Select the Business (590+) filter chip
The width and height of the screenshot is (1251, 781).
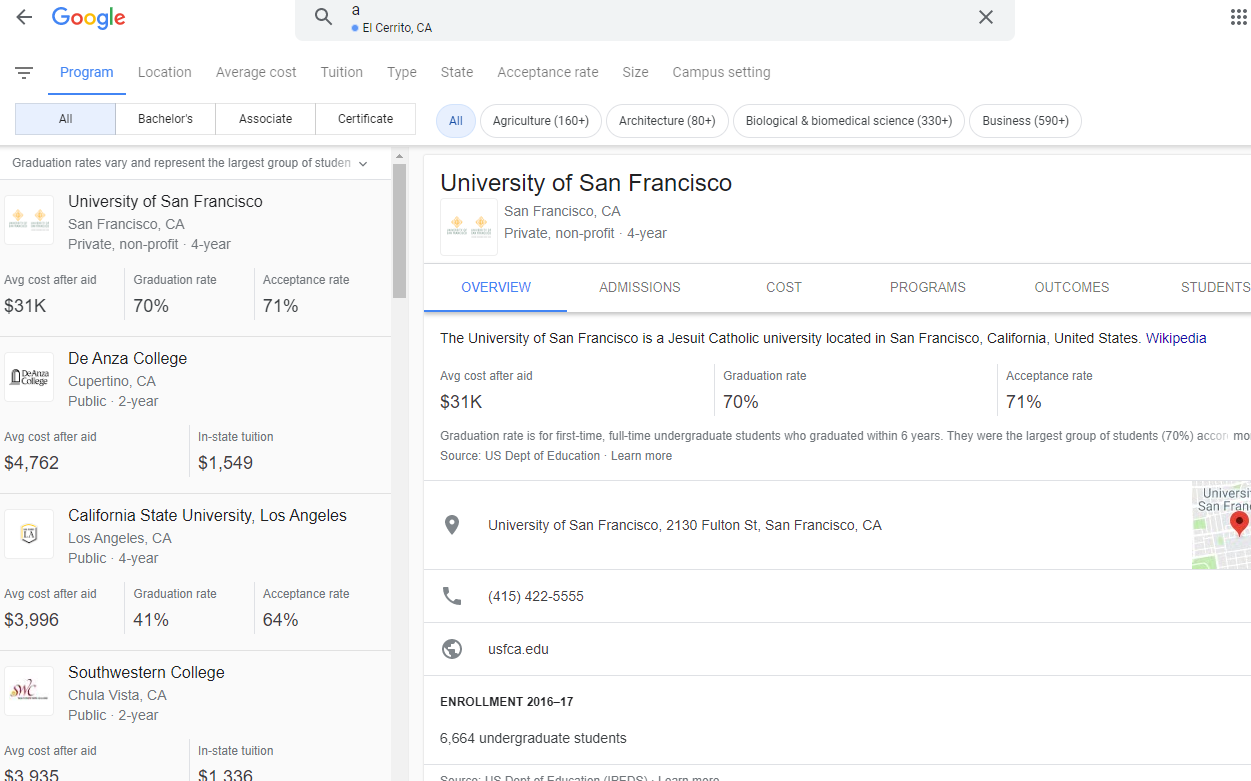tap(1025, 120)
